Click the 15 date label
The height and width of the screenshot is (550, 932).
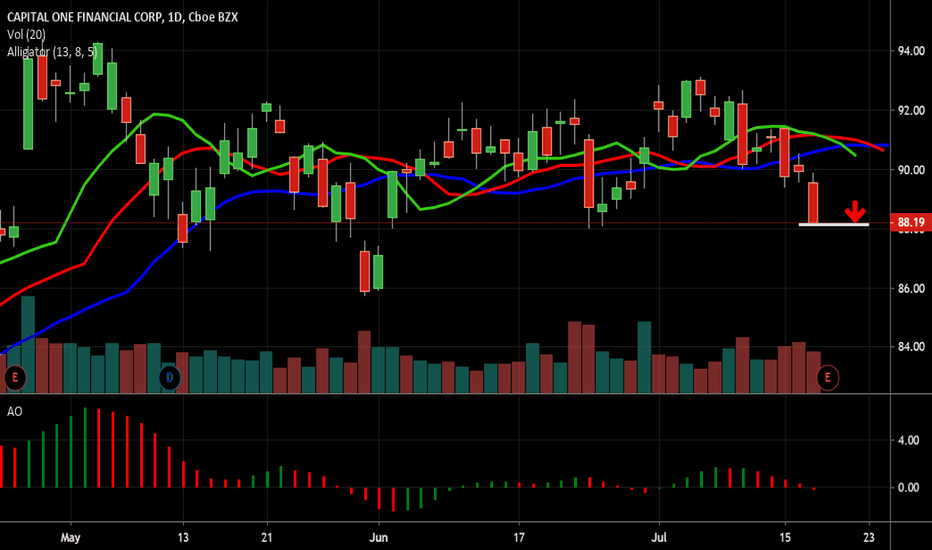785,538
